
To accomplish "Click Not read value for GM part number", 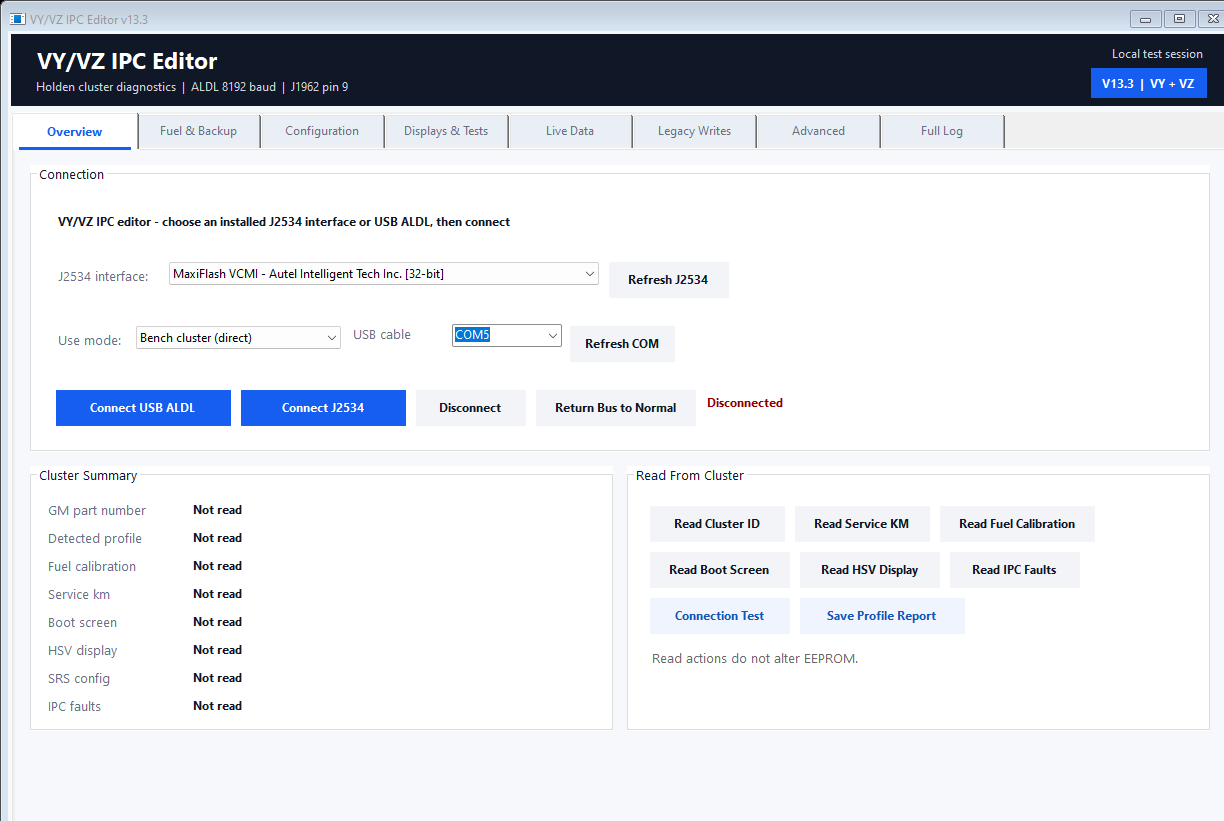I will click(x=217, y=510).
